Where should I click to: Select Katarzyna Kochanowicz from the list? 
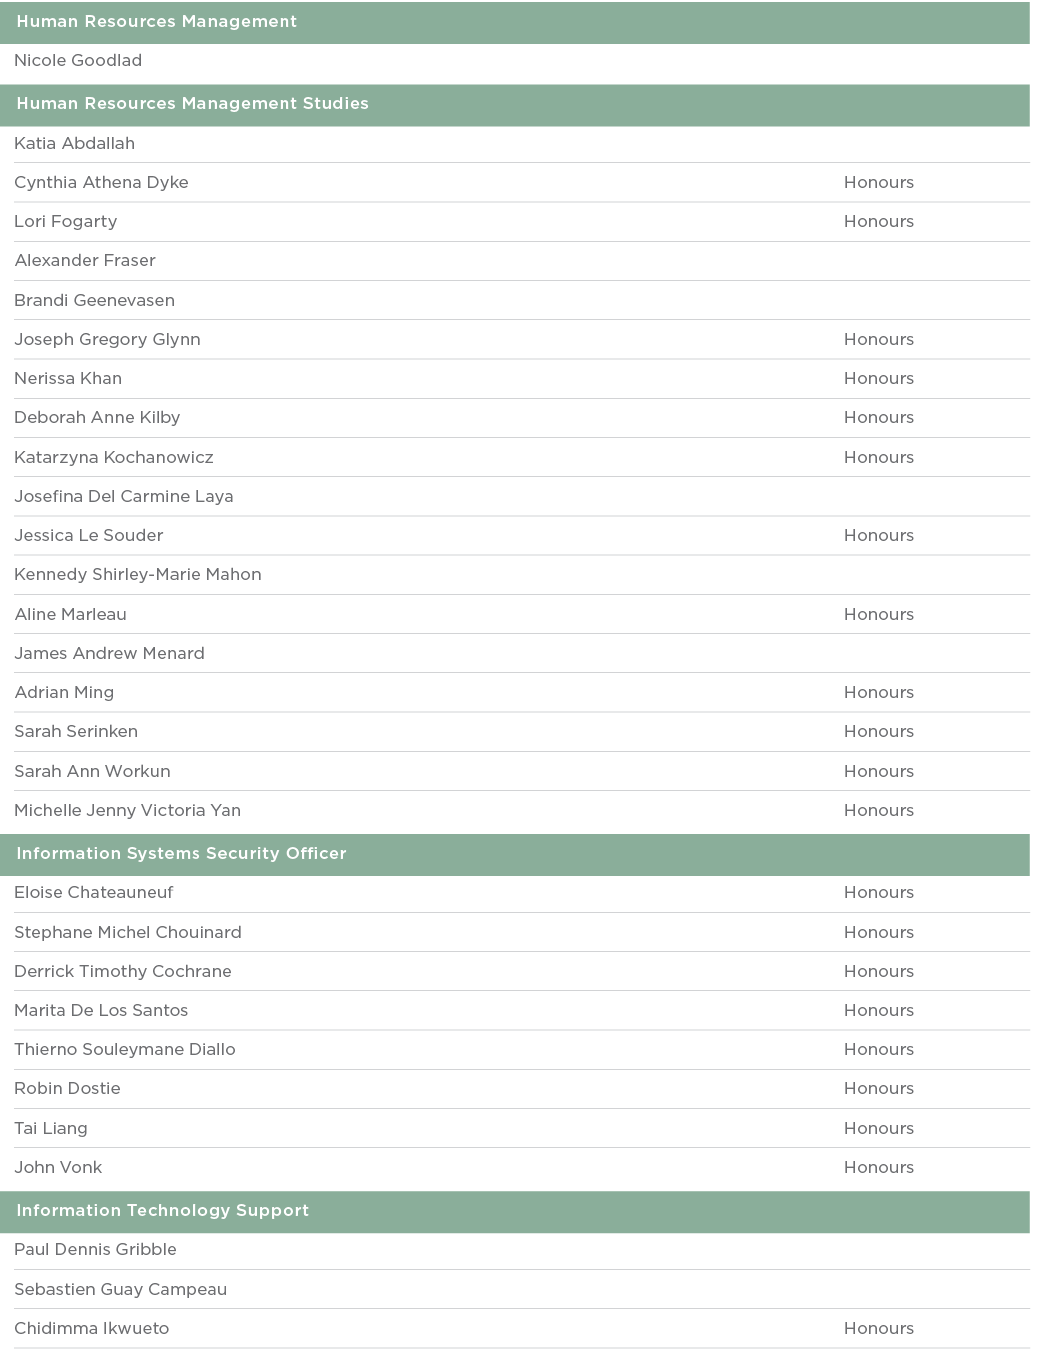113,457
